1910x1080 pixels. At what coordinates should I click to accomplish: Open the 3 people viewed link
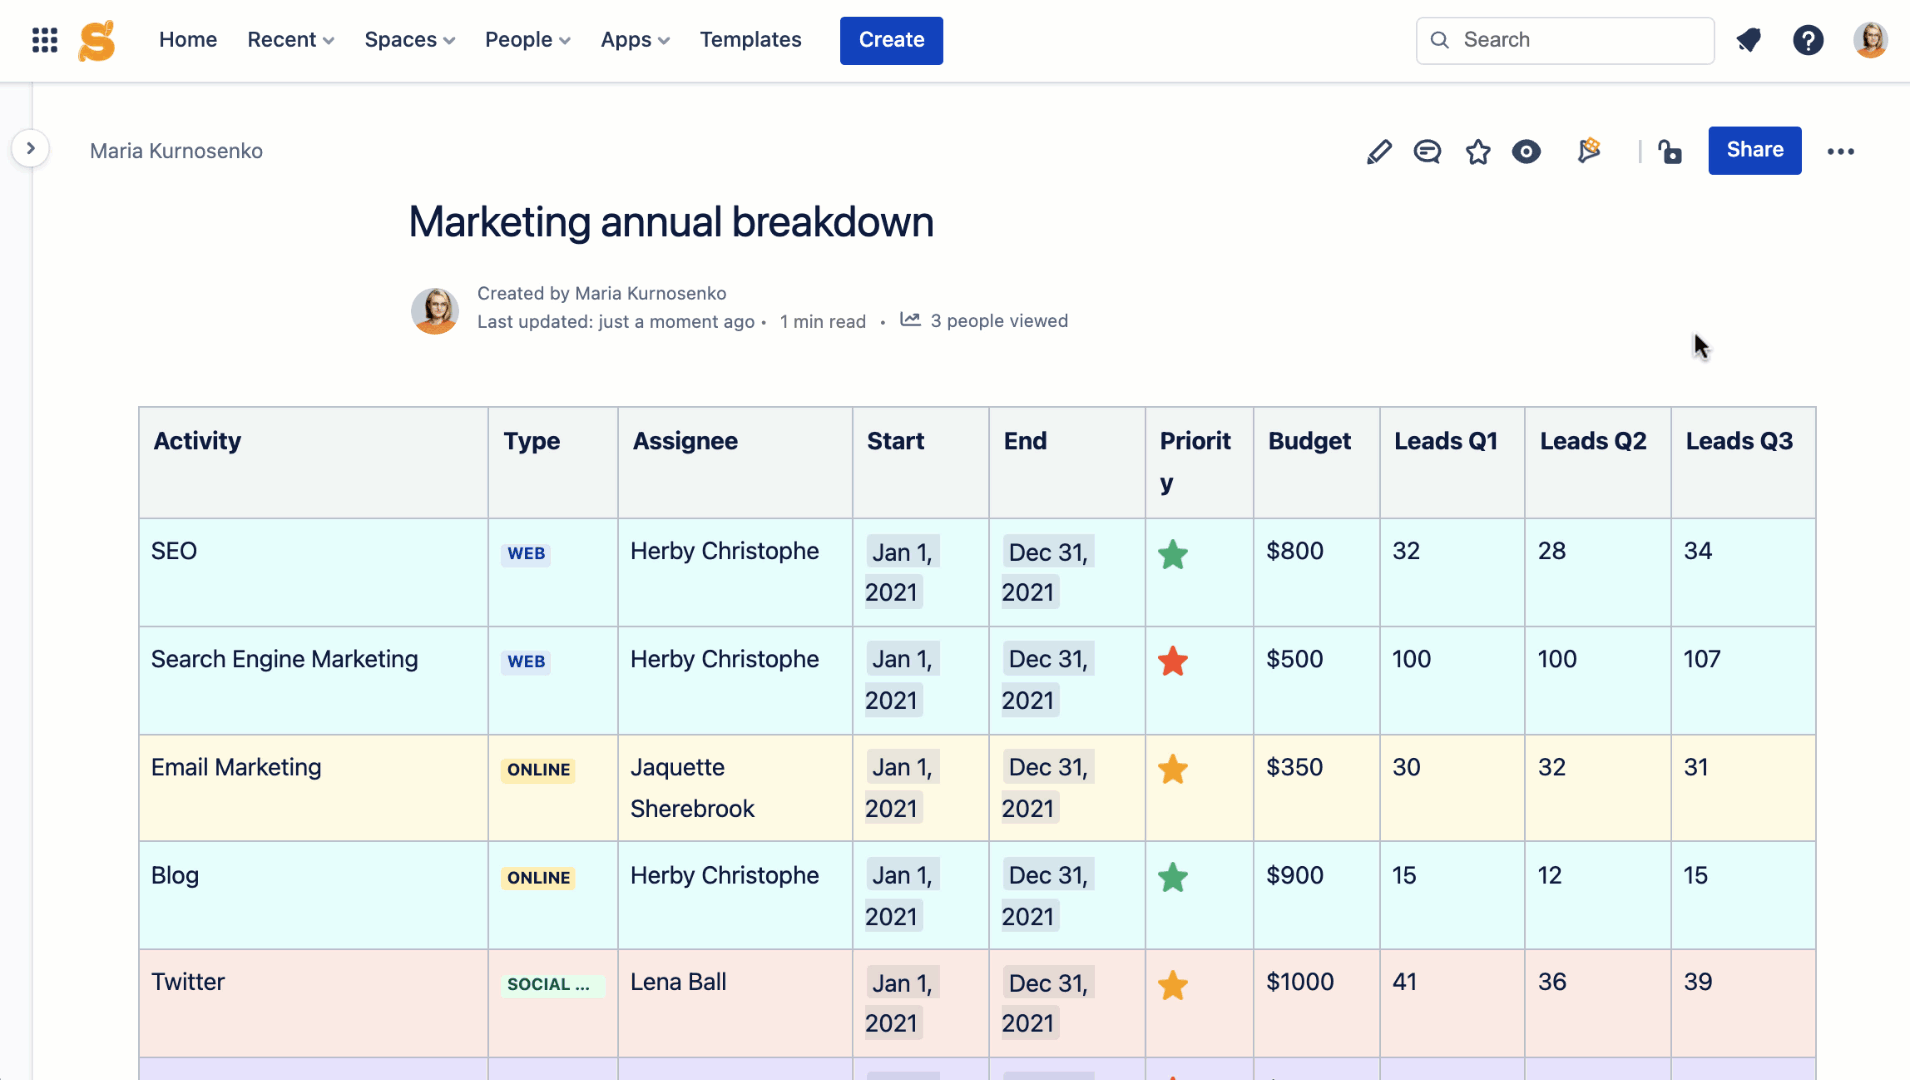999,321
